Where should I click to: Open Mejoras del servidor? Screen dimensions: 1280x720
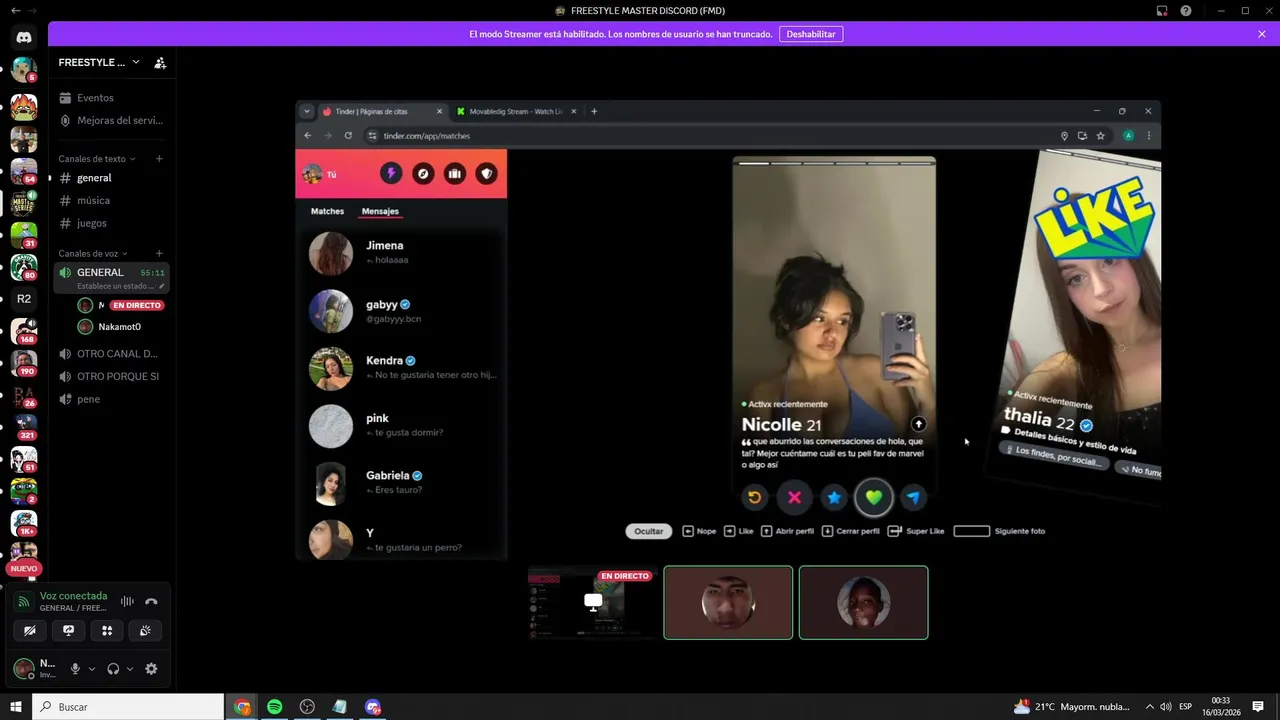pos(112,120)
